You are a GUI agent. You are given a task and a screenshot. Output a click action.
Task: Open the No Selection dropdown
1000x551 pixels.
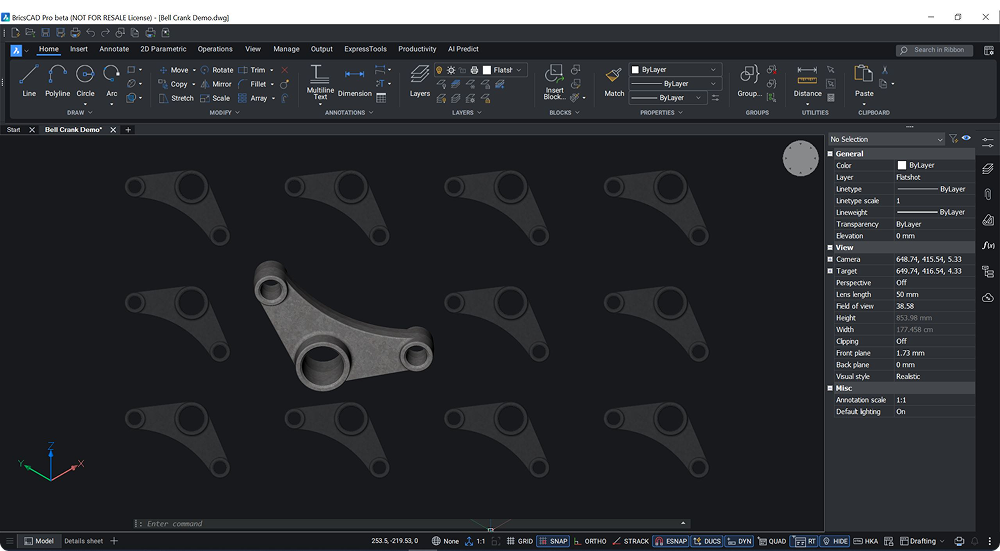pos(886,139)
